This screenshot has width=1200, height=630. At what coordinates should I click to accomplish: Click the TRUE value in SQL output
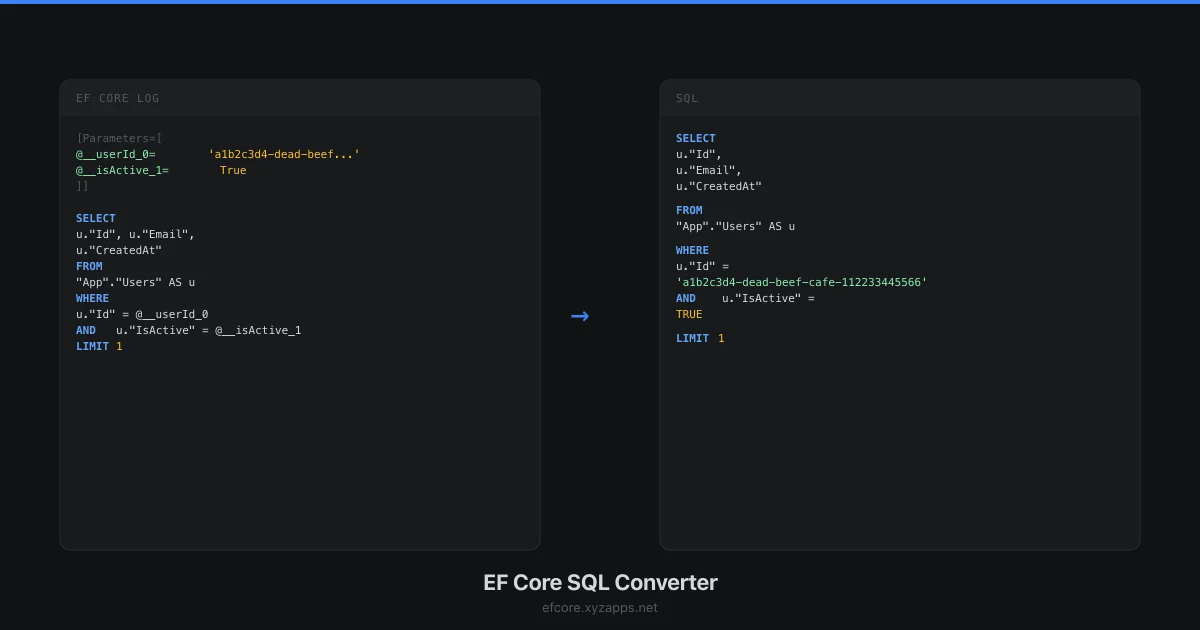(689, 314)
